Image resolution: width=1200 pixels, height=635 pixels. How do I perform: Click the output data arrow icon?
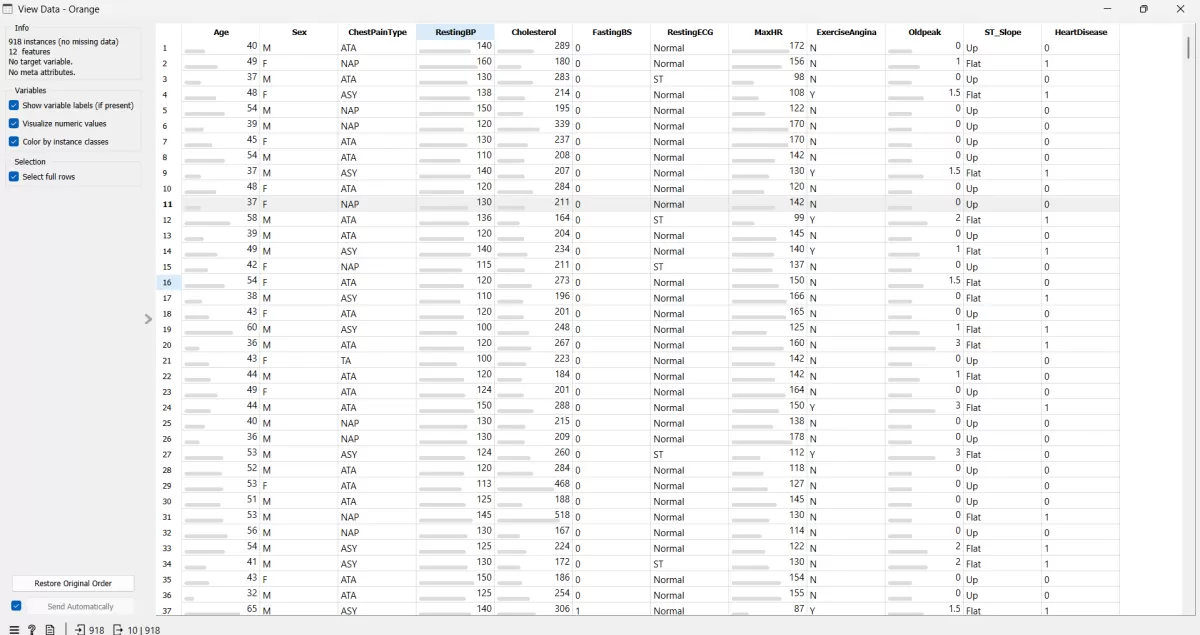[118, 630]
